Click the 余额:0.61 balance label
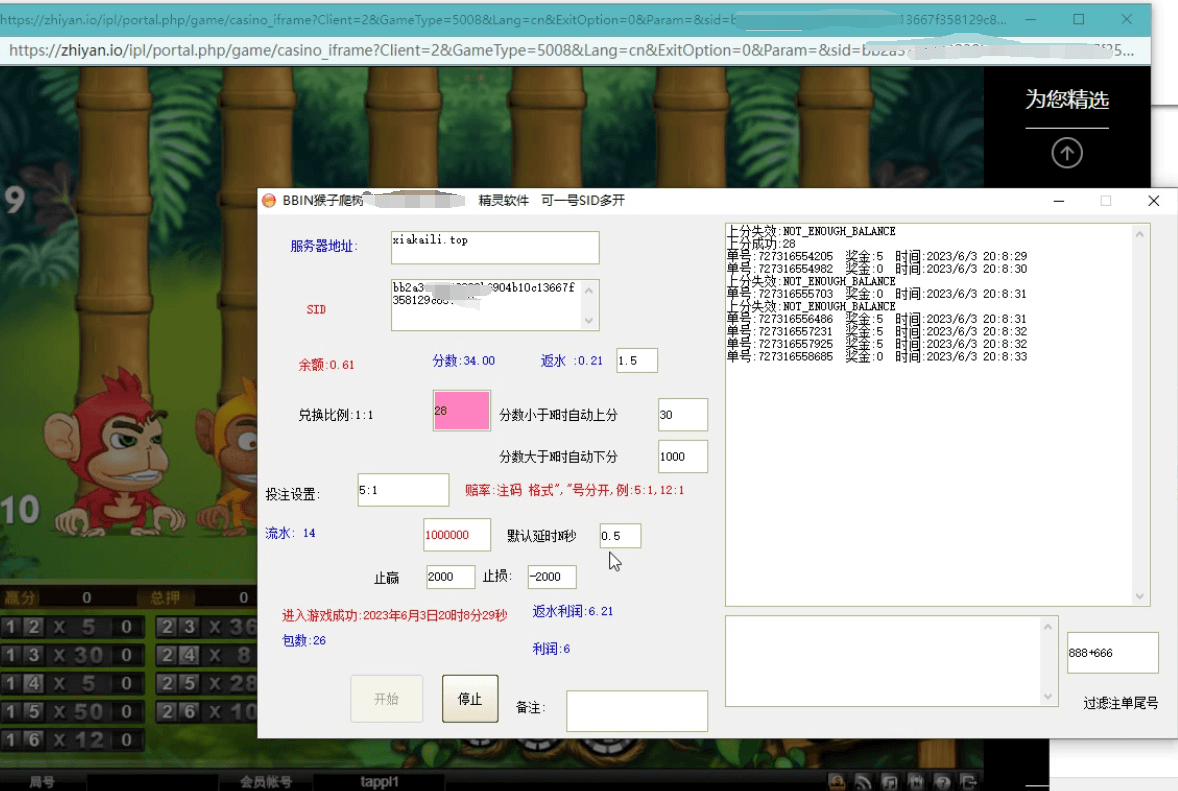1178x791 pixels. coord(326,364)
